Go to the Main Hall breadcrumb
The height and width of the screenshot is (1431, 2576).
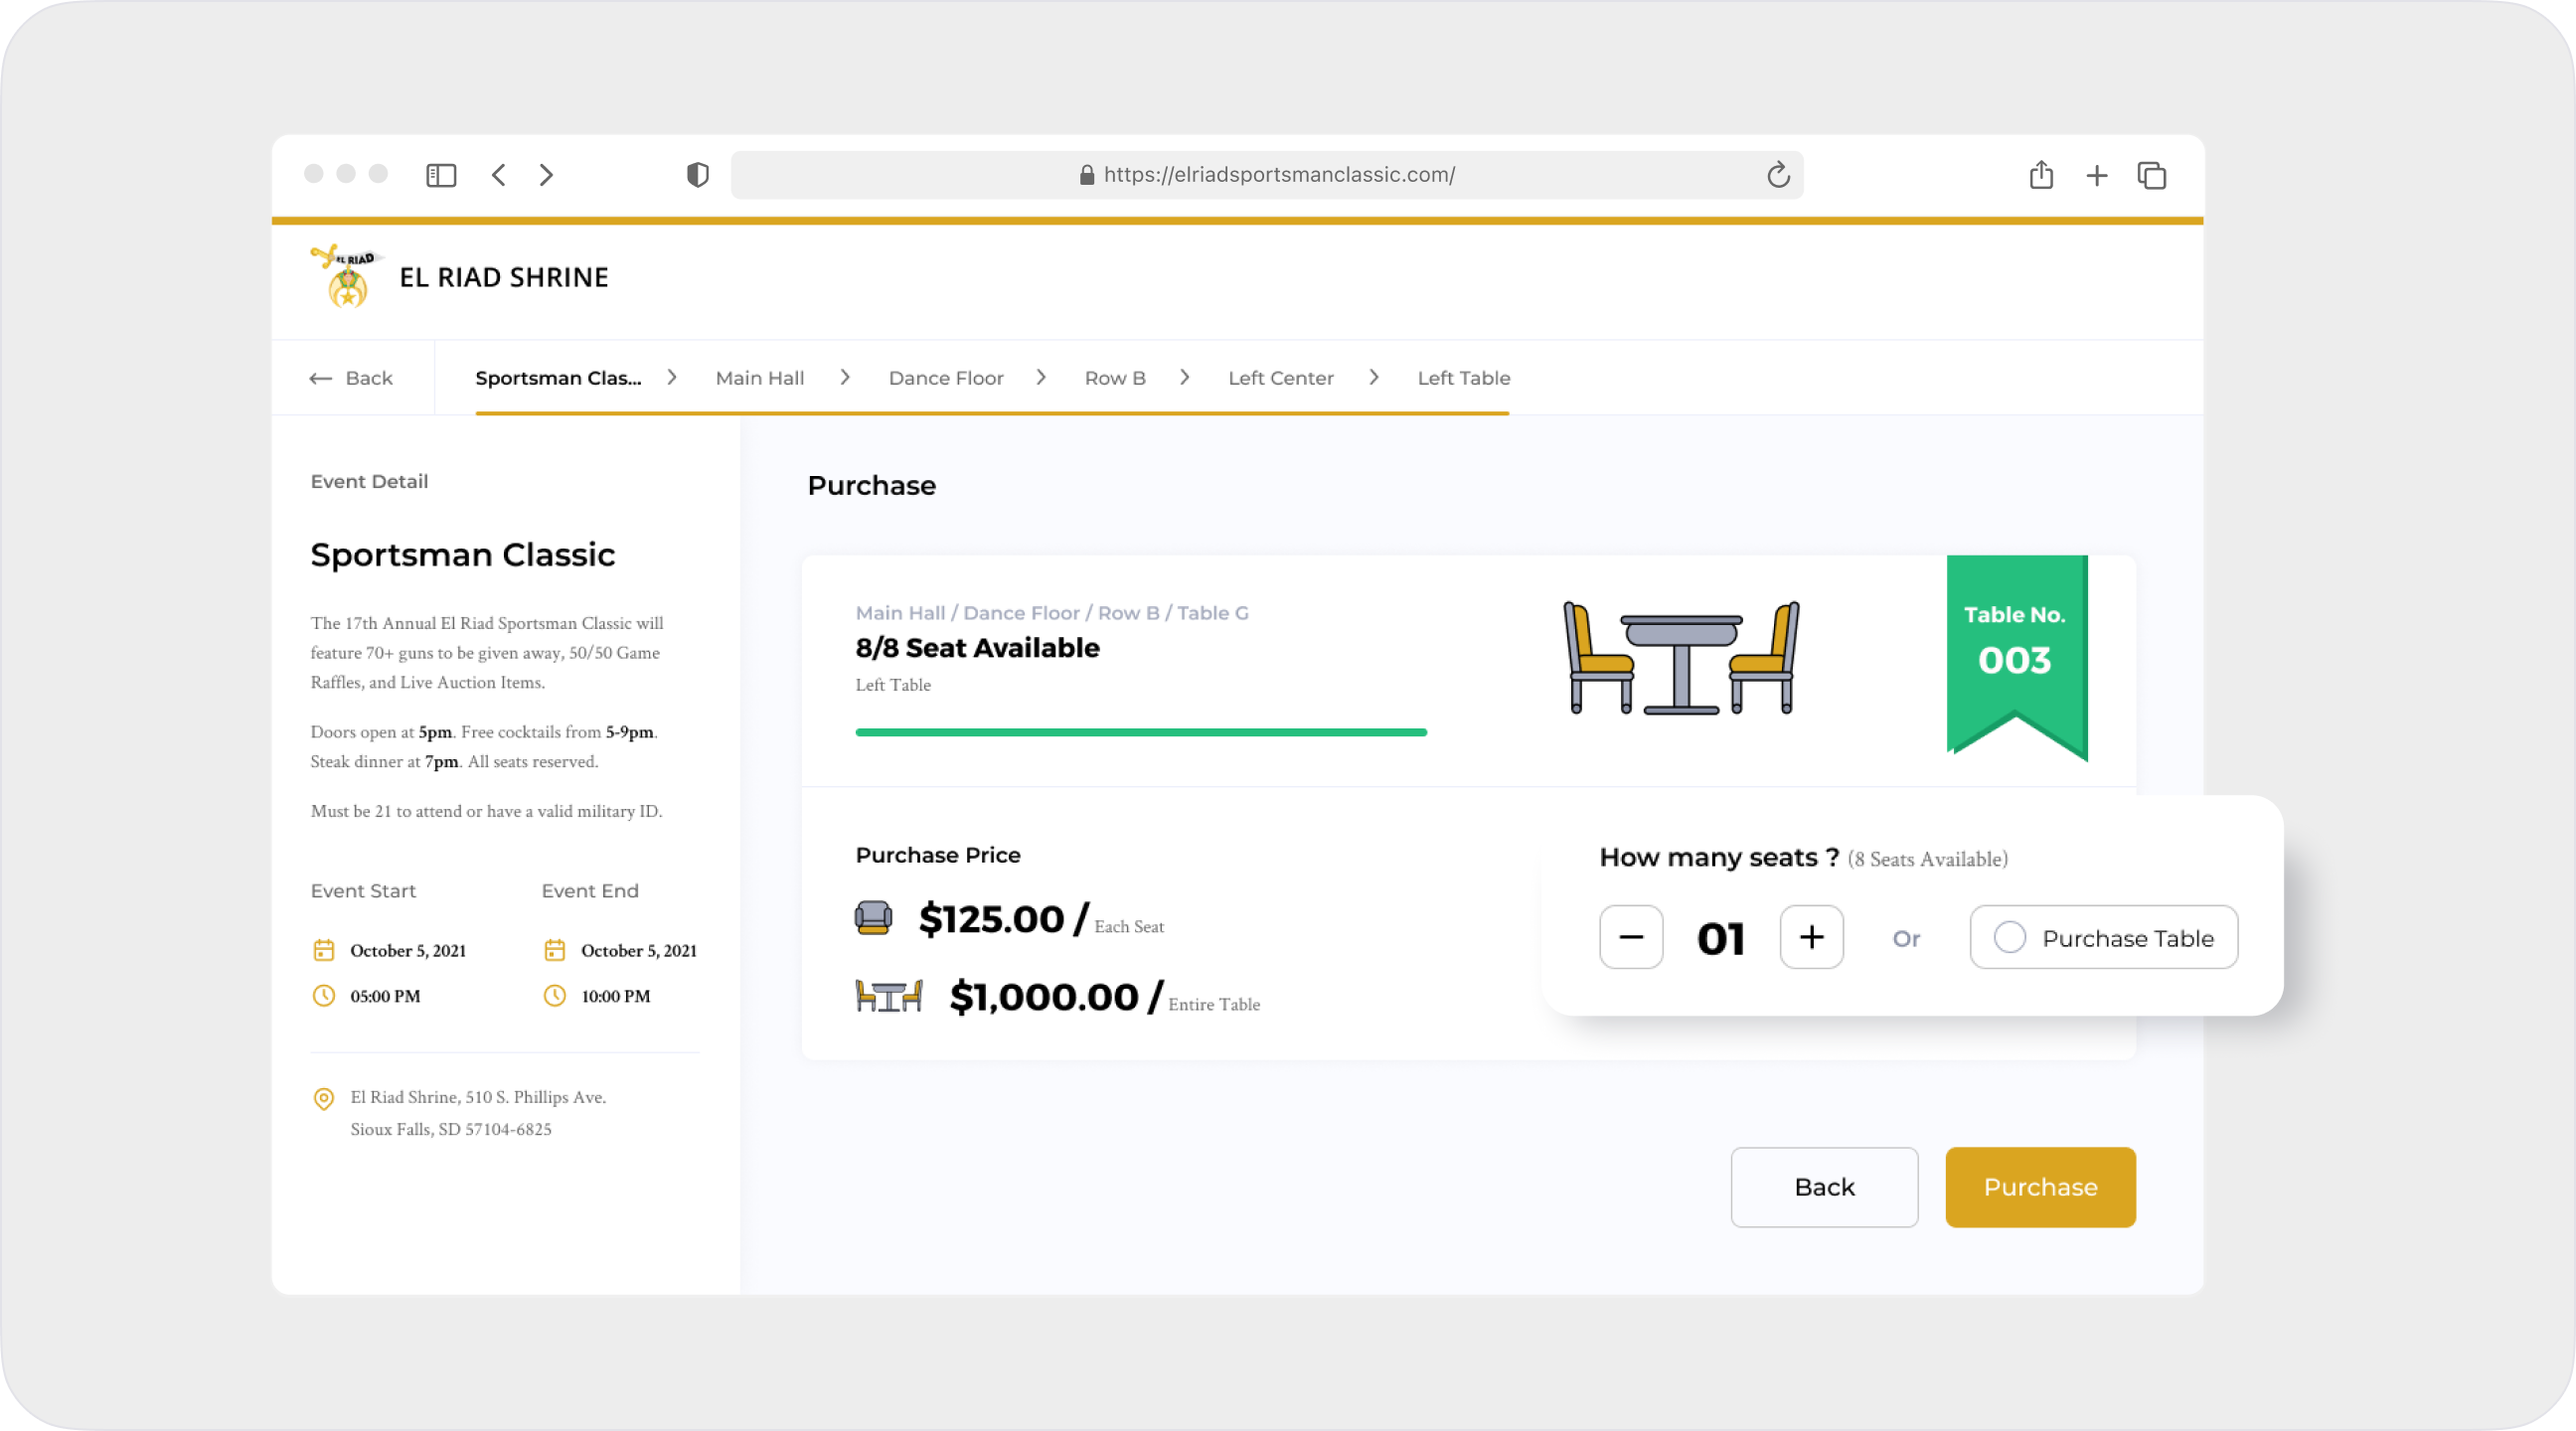coord(759,378)
